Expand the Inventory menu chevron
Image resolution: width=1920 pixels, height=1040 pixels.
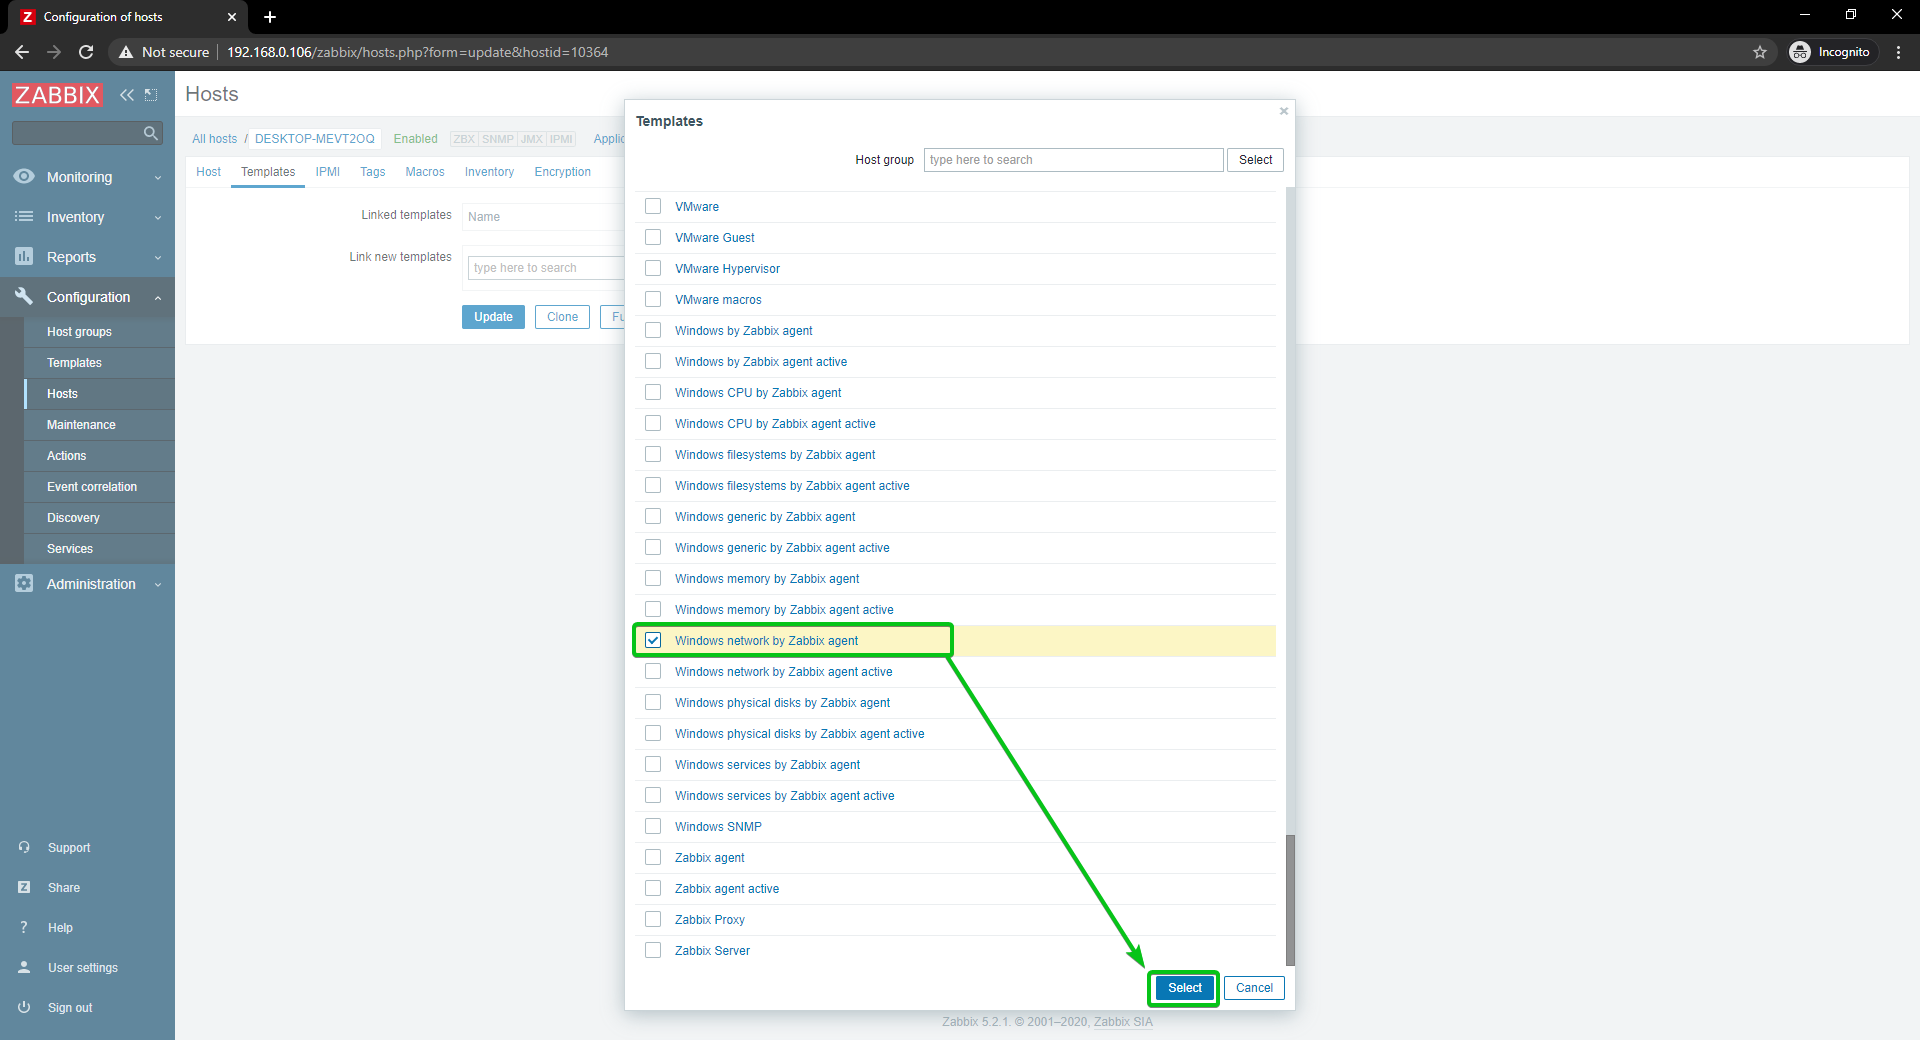[x=158, y=218]
